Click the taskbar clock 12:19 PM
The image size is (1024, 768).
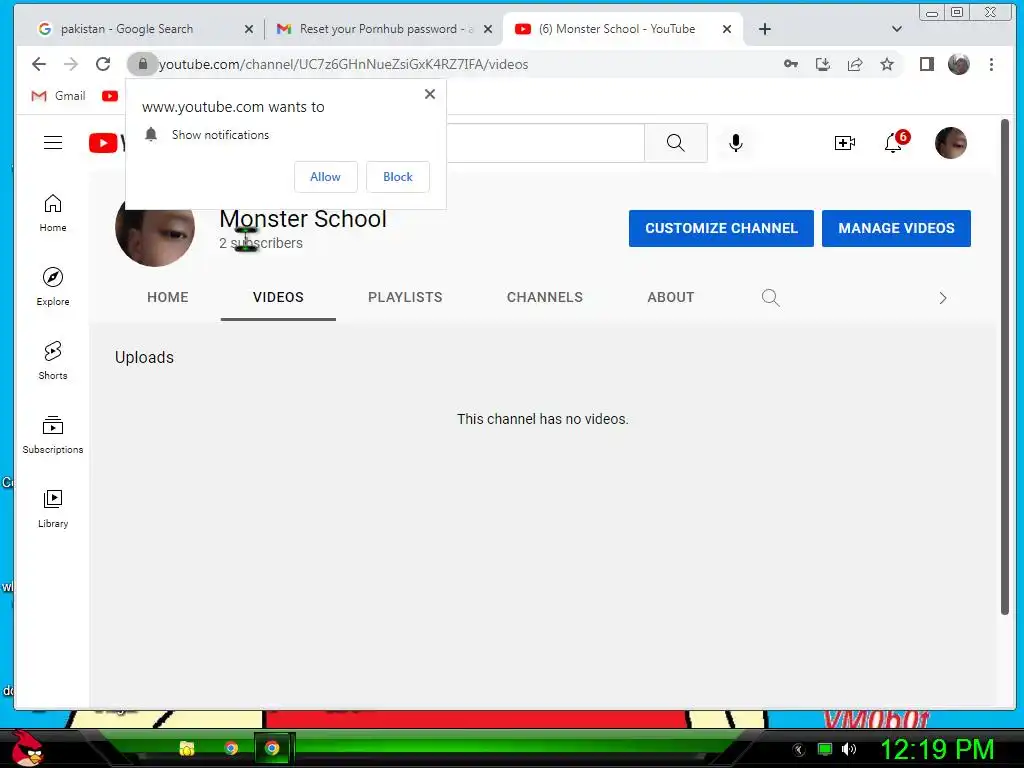click(x=937, y=749)
